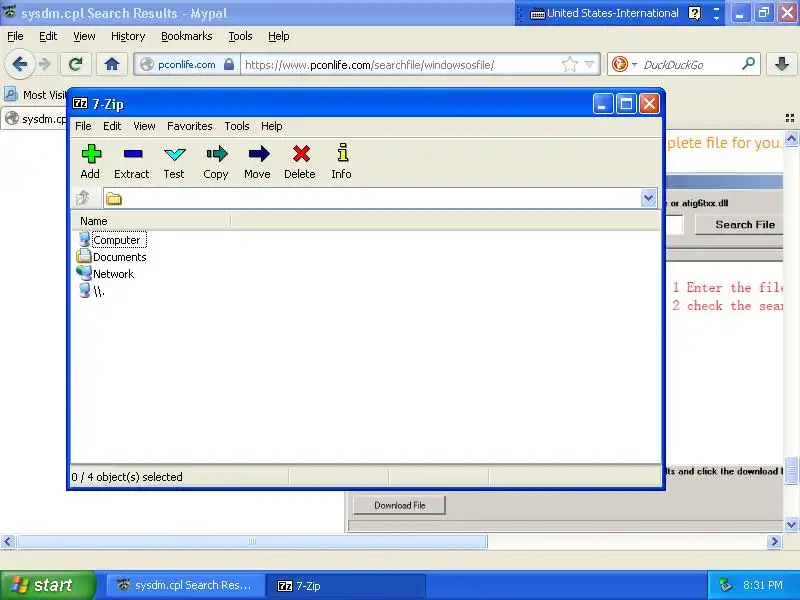Go to the browser Home page
The width and height of the screenshot is (800, 600).
tap(112, 64)
